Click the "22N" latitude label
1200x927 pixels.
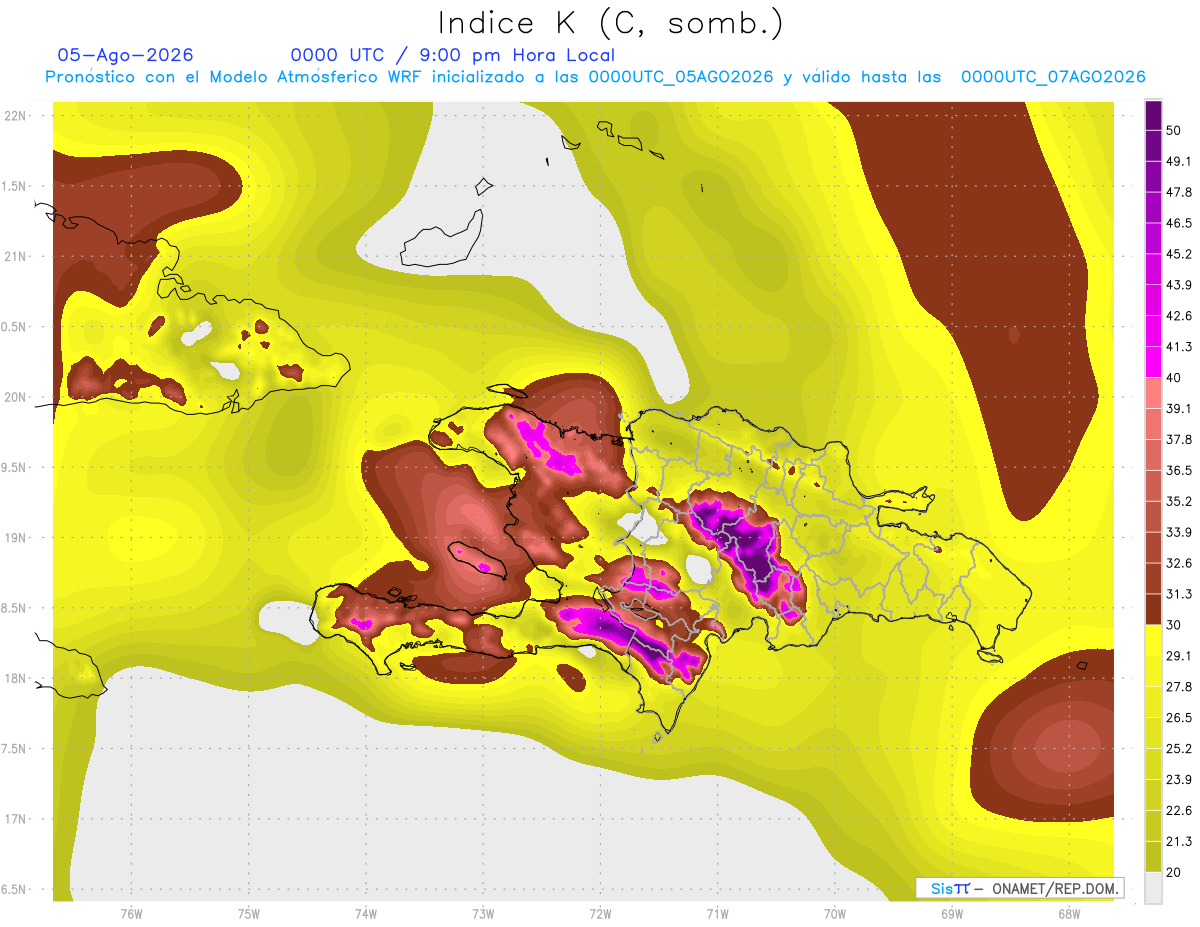pos(15,115)
